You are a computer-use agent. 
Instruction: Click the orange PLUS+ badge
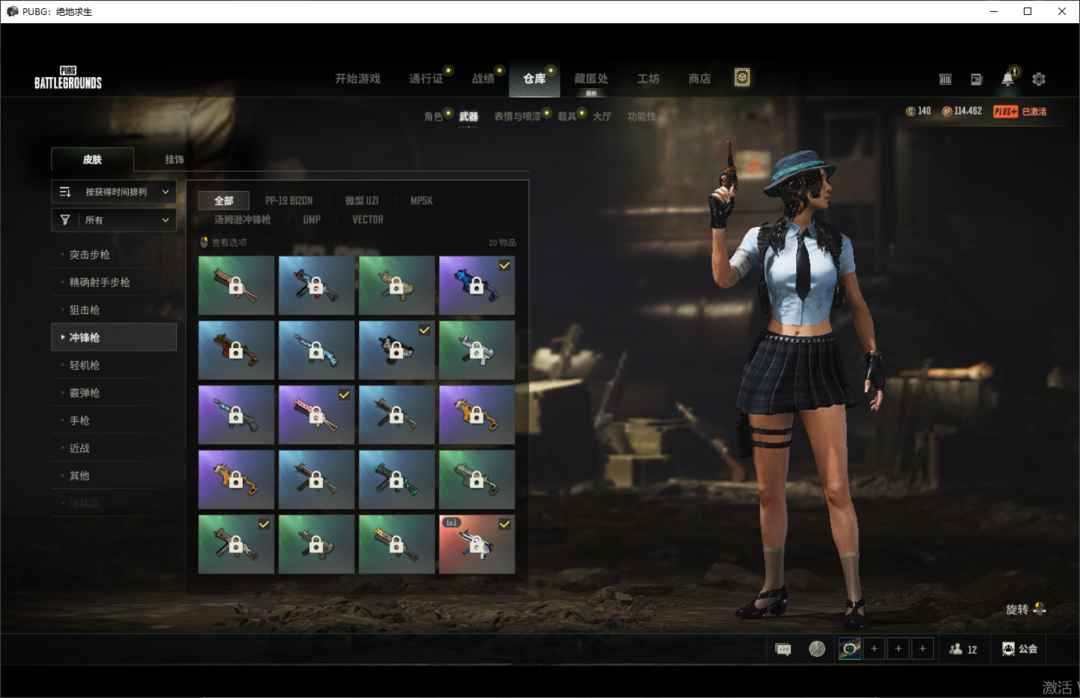click(1006, 112)
